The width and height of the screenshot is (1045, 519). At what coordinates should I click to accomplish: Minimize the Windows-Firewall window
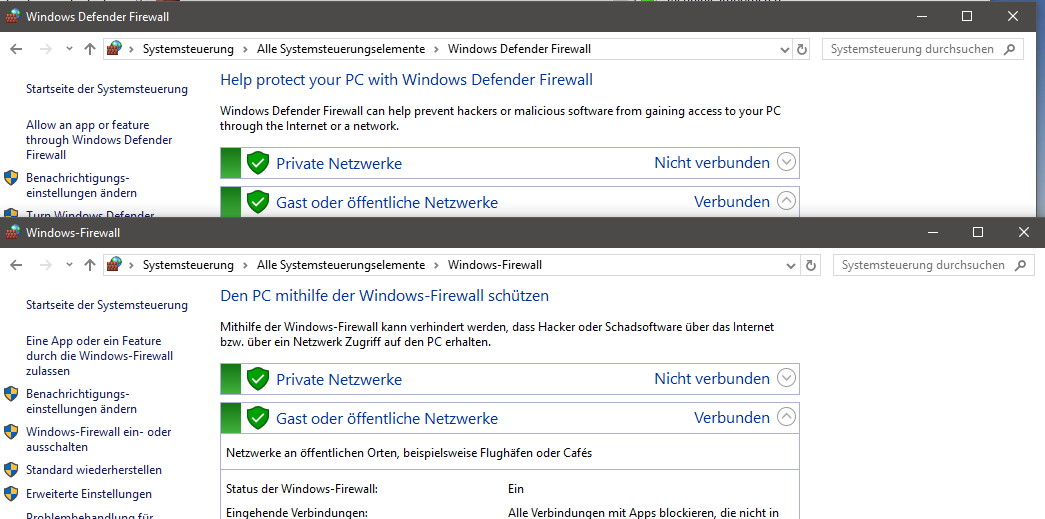tap(932, 232)
